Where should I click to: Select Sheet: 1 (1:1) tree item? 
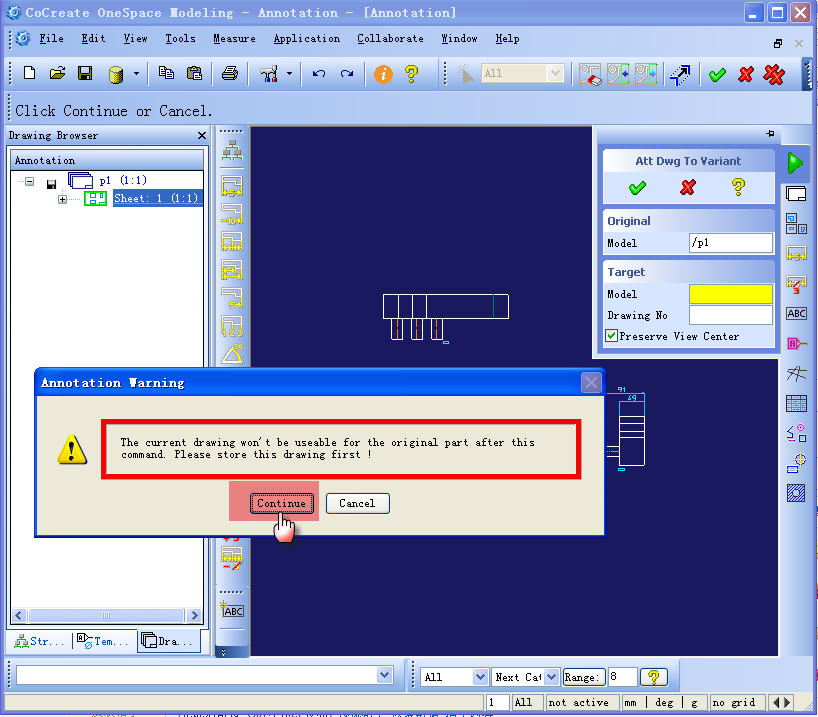pos(157,198)
